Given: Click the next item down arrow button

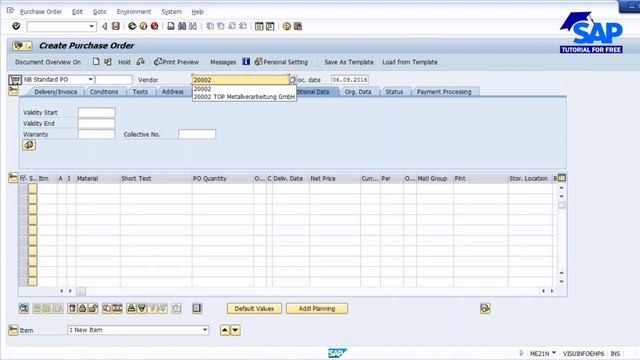Looking at the screenshot, I should pyautogui.click(x=236, y=330).
